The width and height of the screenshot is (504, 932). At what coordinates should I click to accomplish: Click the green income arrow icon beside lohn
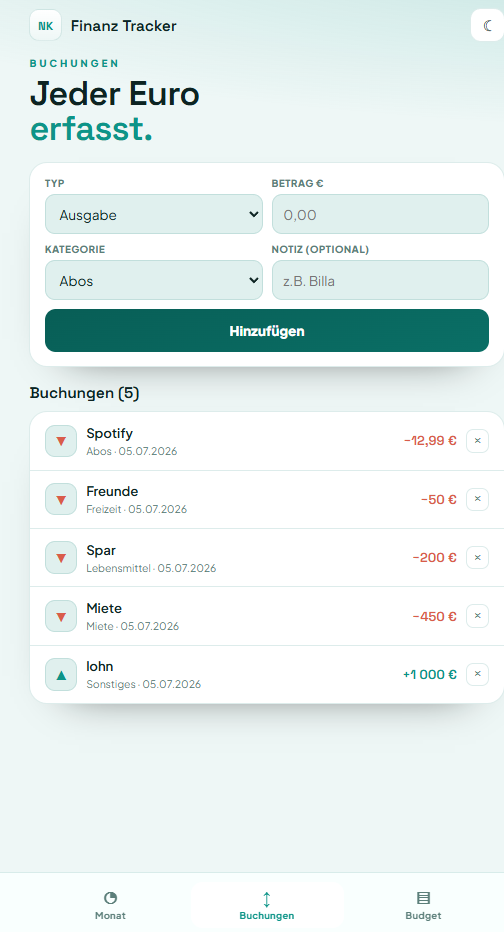(x=61, y=675)
